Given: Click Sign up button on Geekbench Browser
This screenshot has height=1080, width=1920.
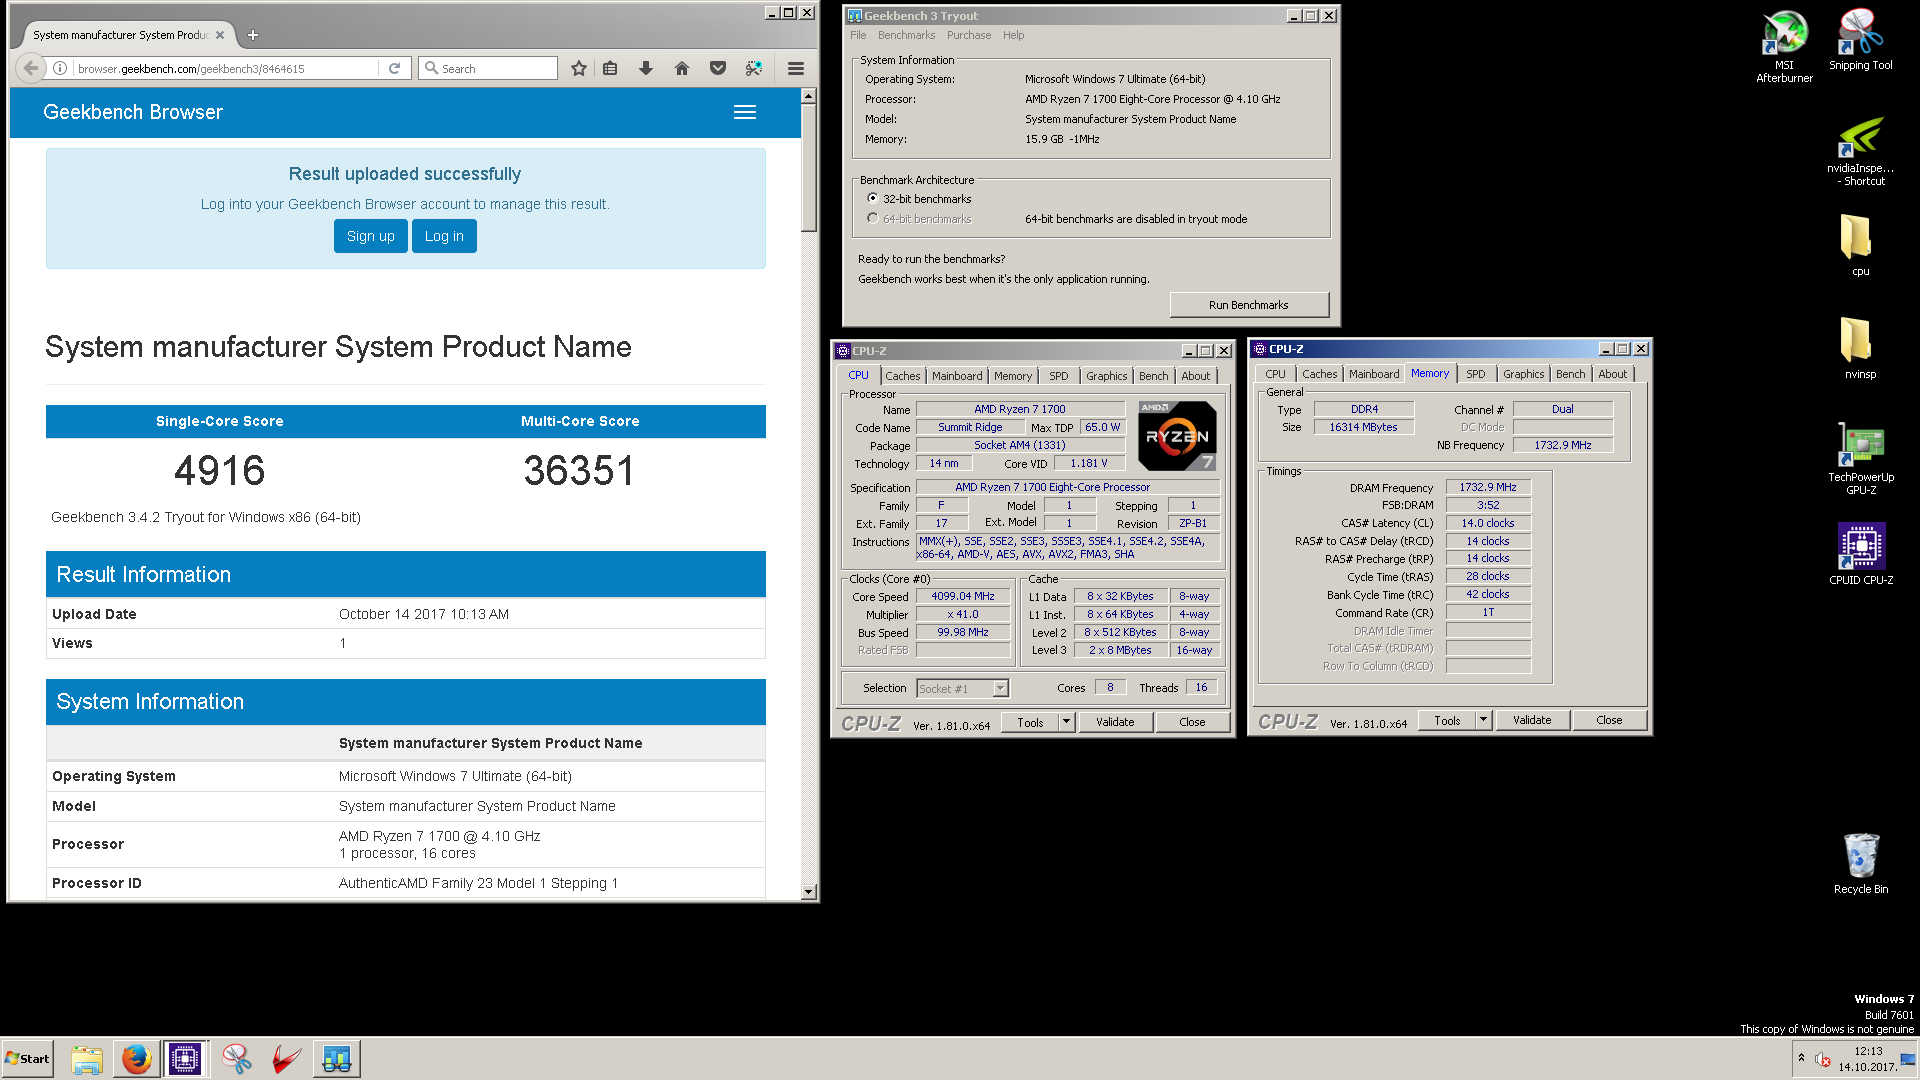Looking at the screenshot, I should [370, 236].
